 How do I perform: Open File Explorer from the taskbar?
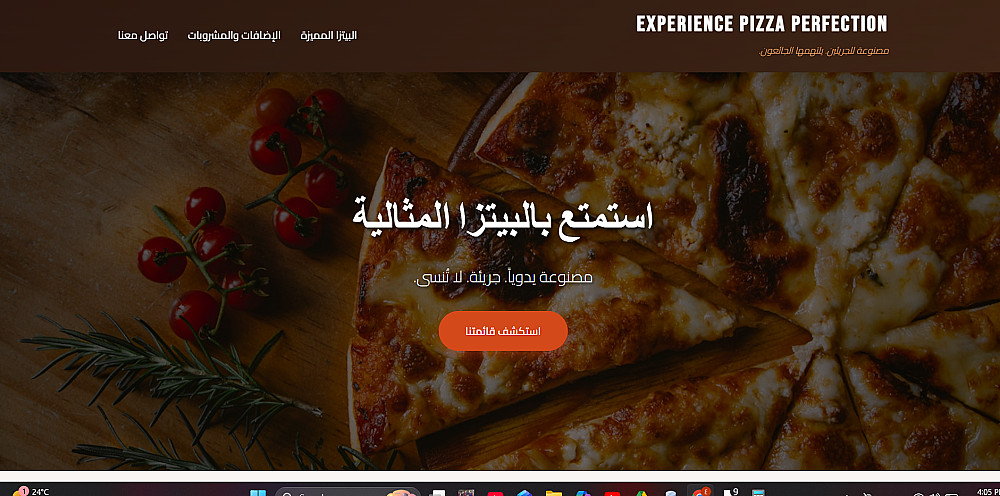554,493
